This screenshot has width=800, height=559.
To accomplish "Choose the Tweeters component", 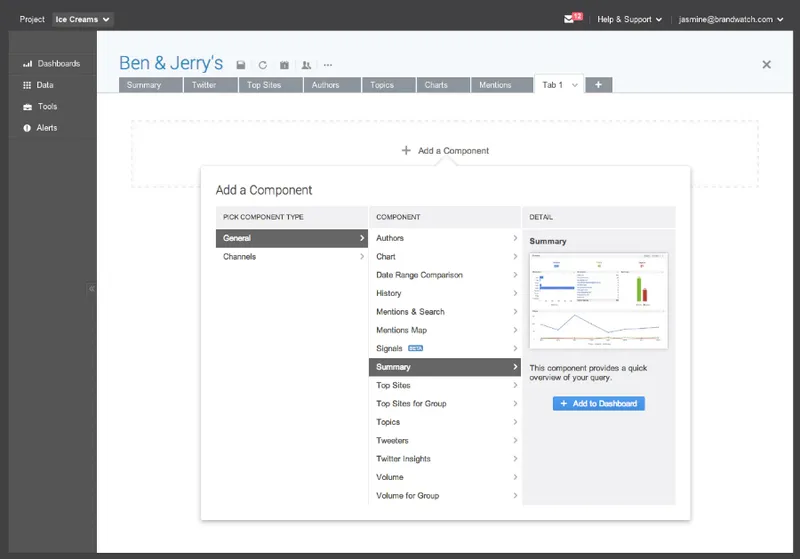I will coord(444,440).
